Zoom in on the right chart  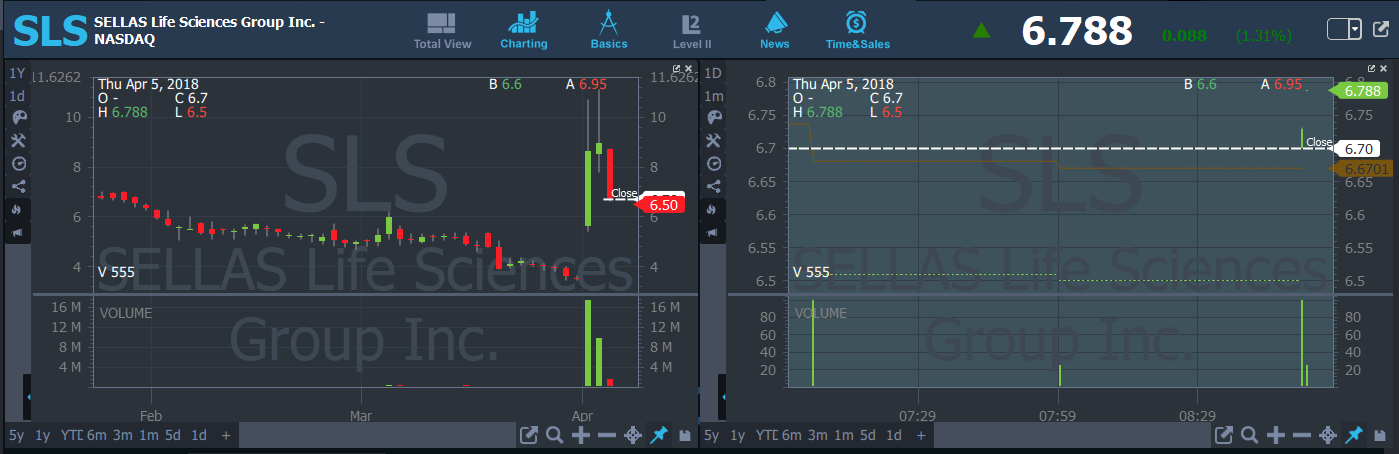tap(1277, 435)
